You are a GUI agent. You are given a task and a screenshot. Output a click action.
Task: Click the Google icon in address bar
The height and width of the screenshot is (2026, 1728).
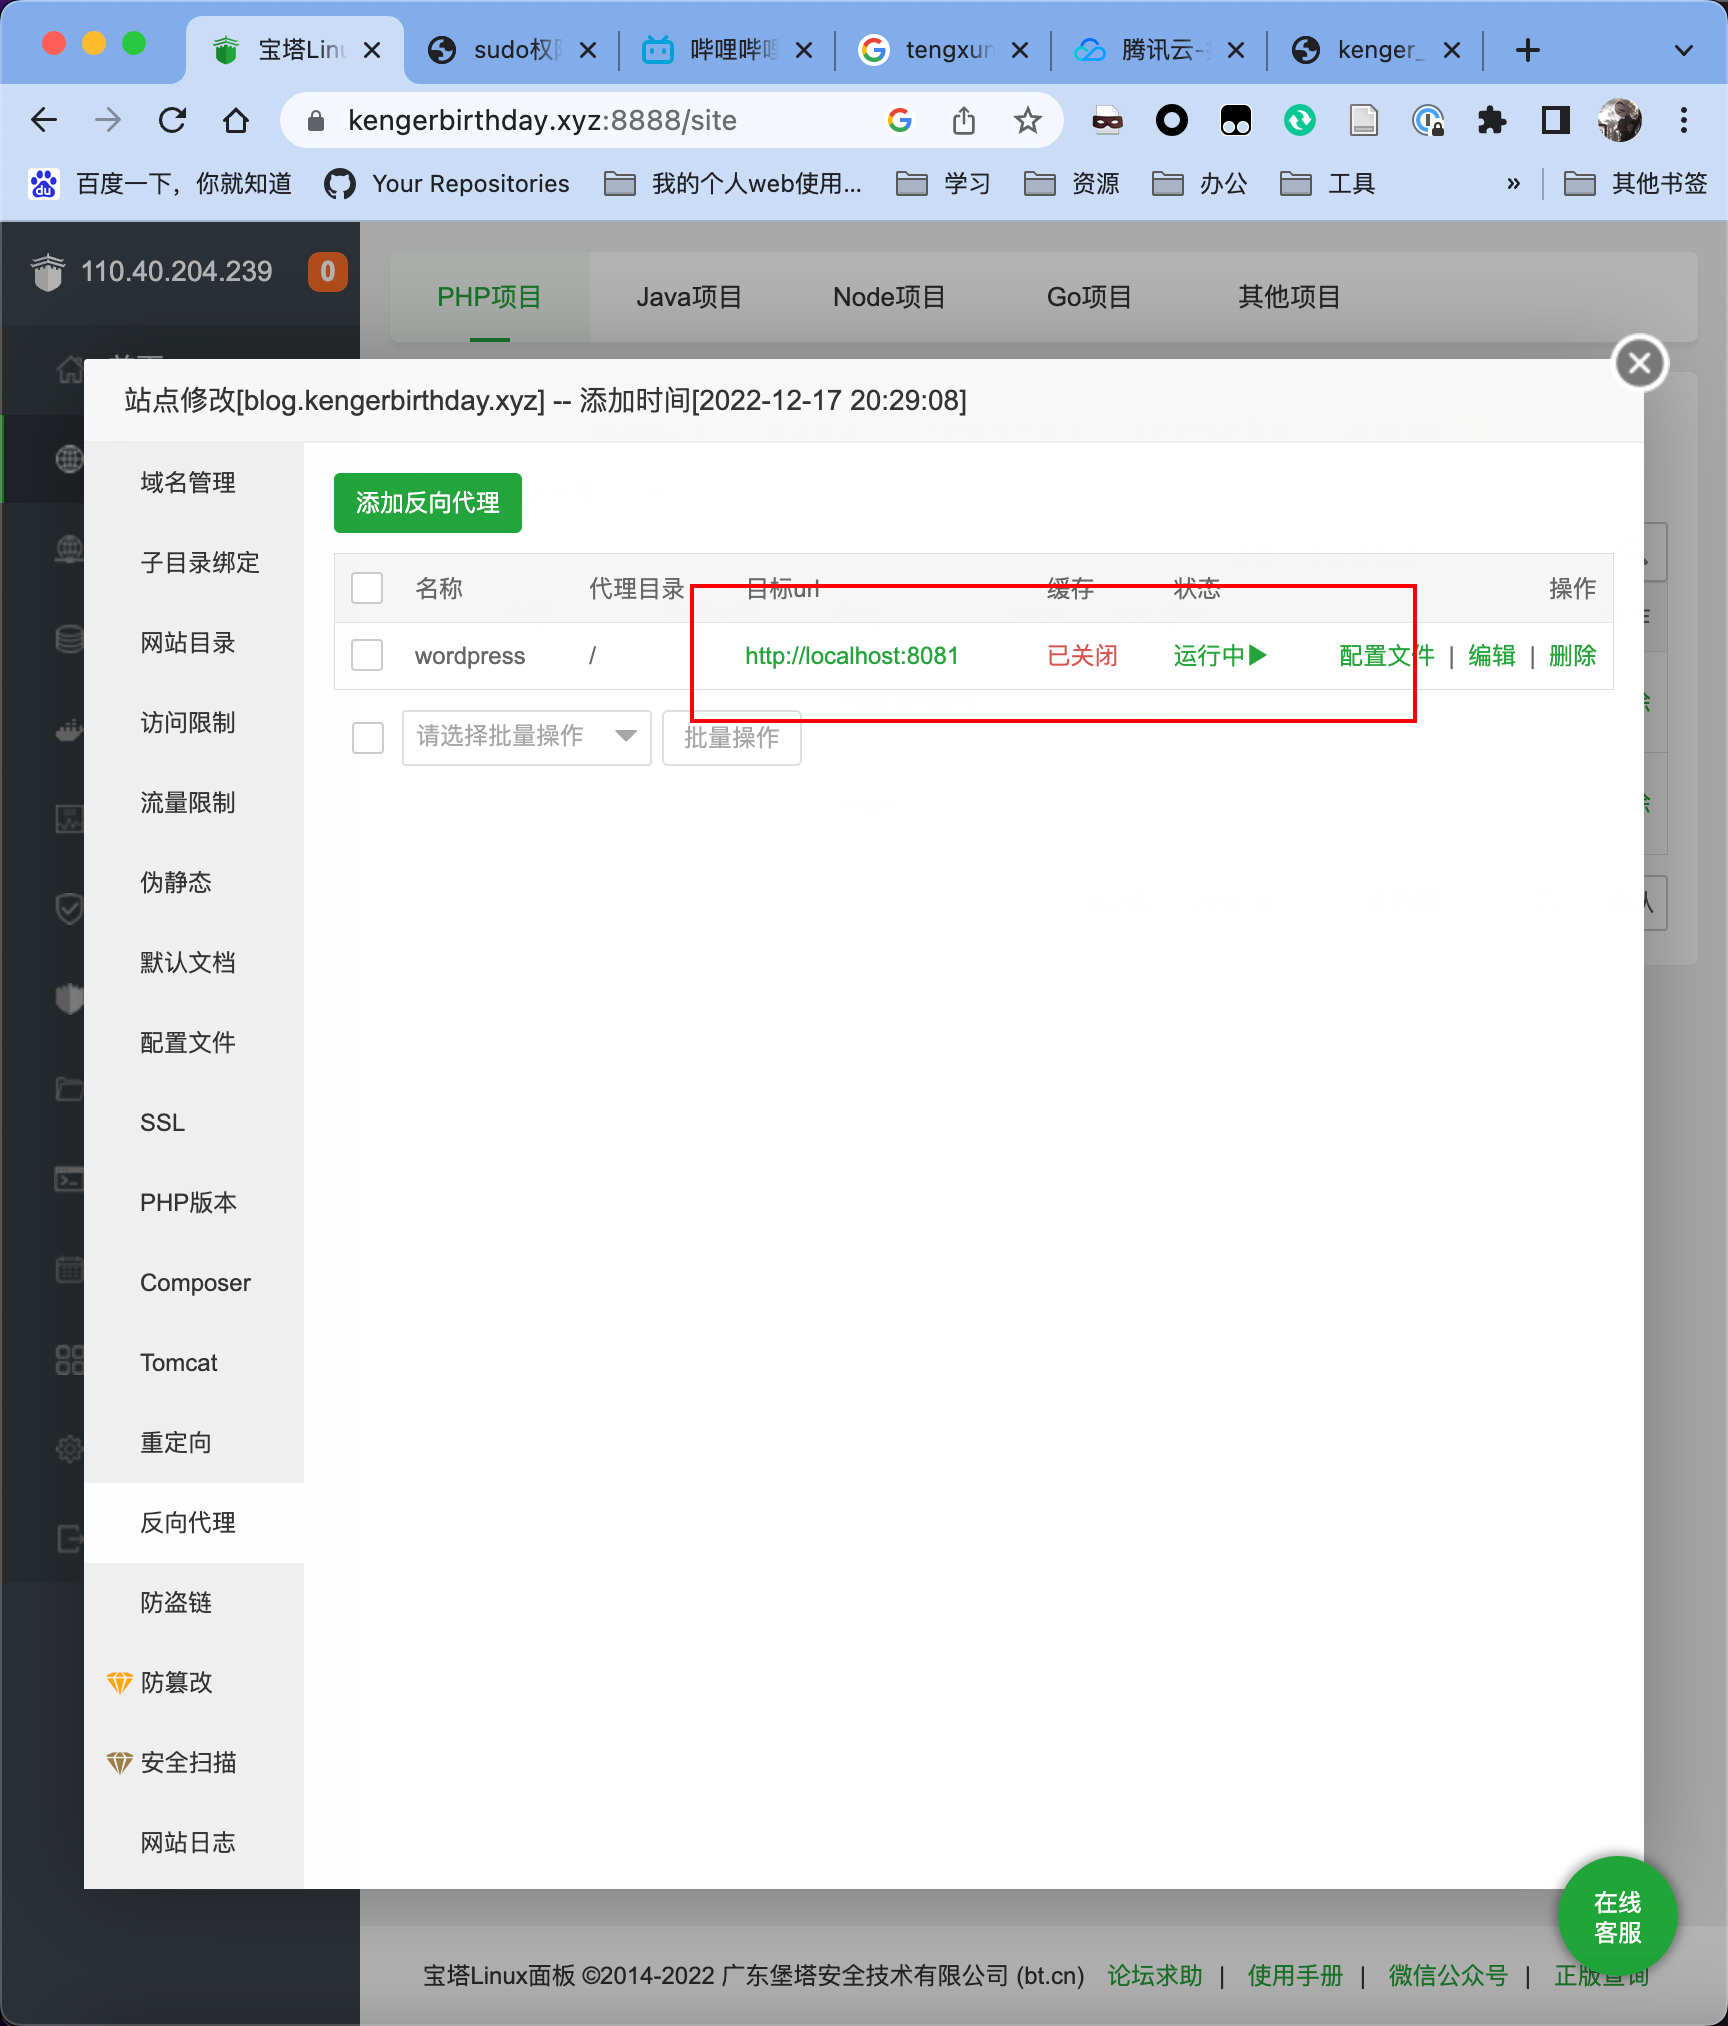900,121
